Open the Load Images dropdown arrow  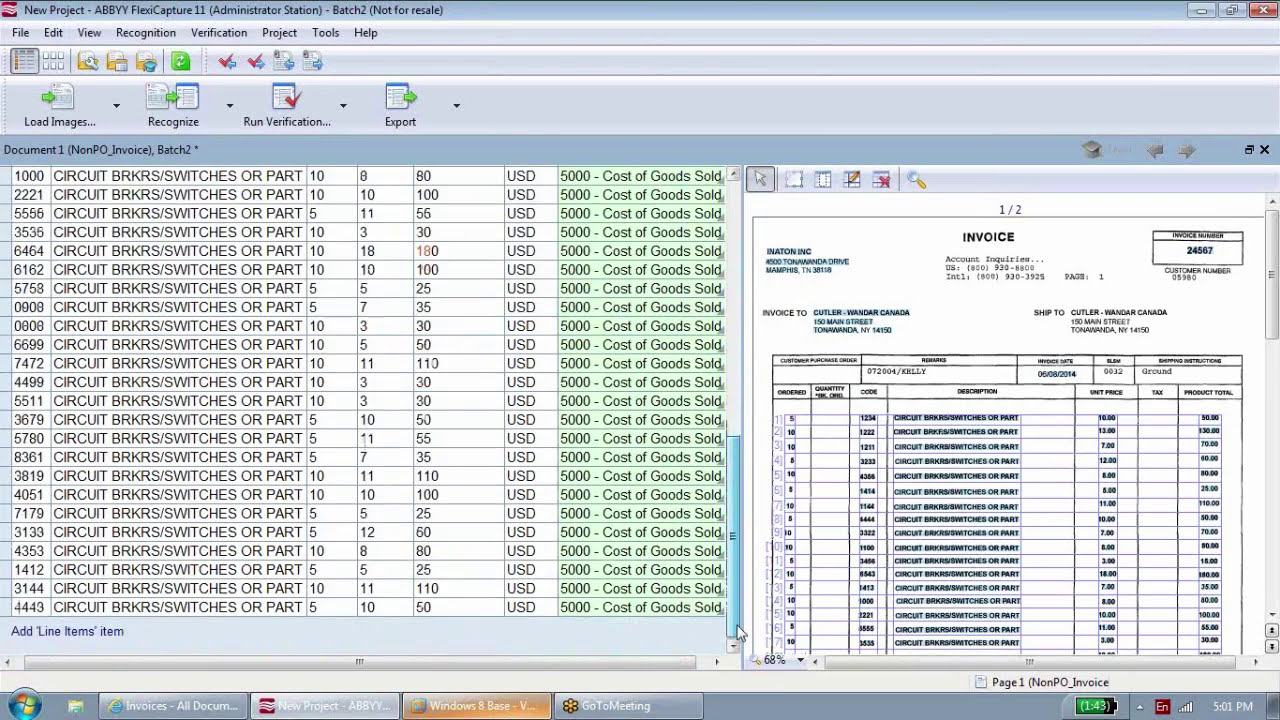(116, 106)
